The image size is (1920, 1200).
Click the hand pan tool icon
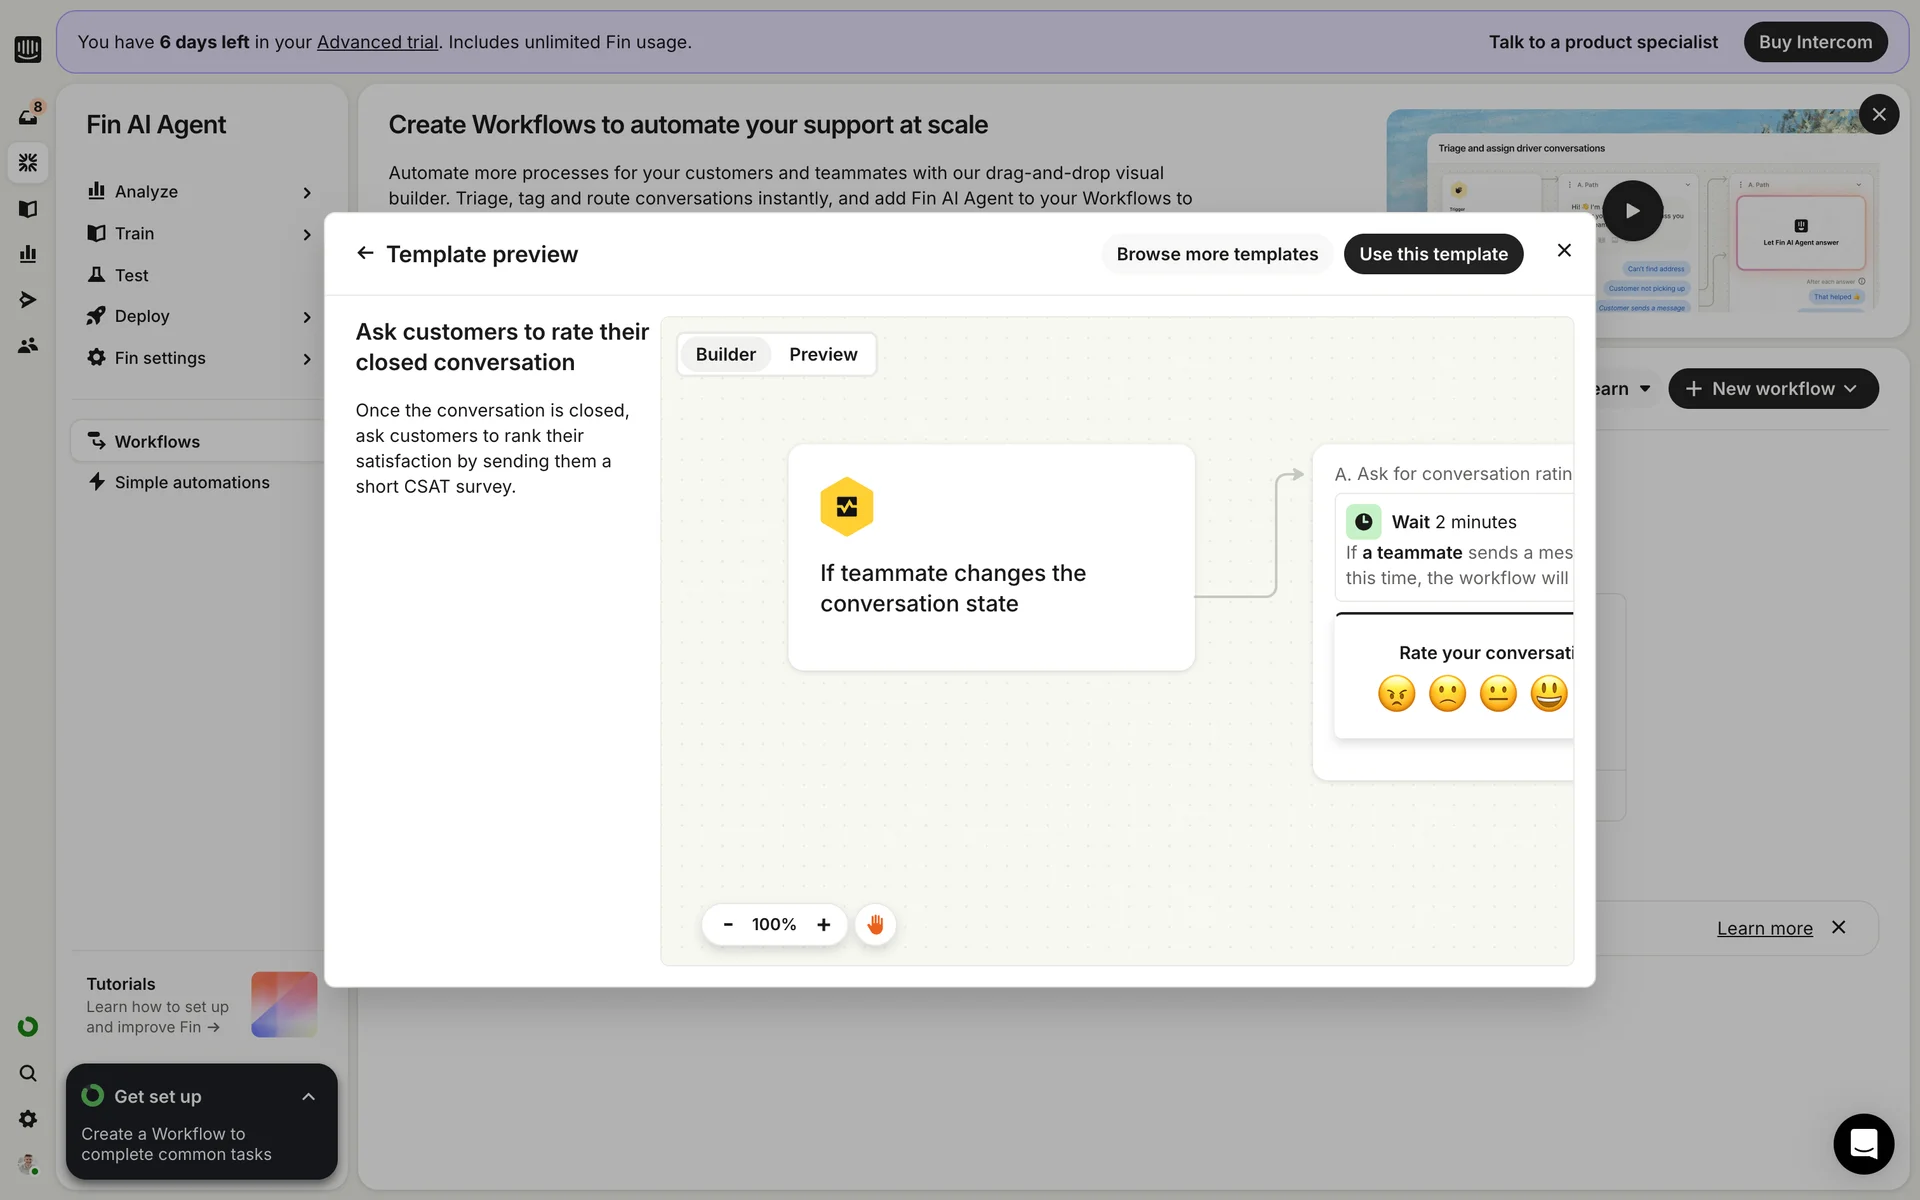pyautogui.click(x=875, y=924)
